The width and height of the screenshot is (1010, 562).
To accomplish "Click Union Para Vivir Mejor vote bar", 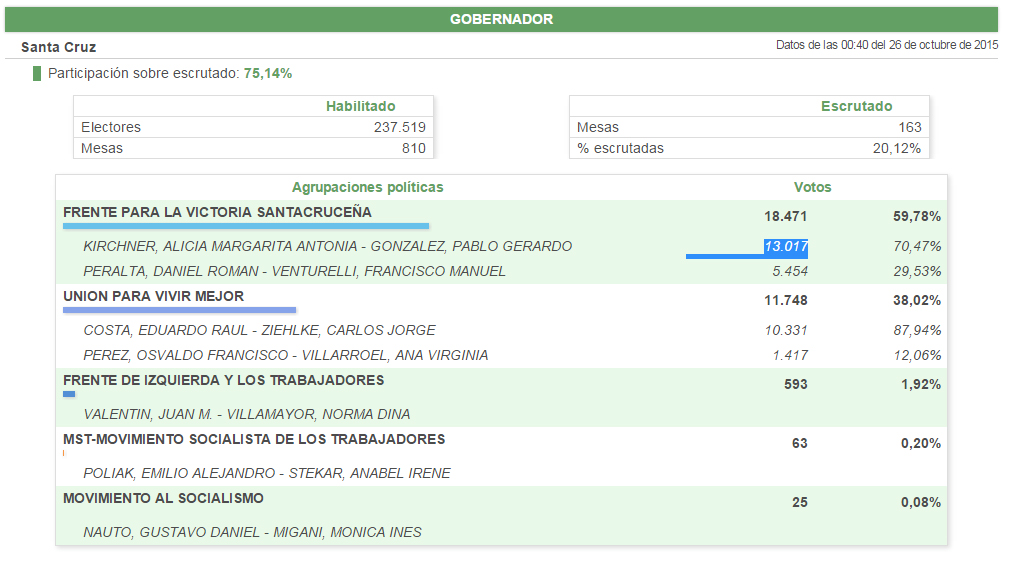I will click(x=180, y=310).
